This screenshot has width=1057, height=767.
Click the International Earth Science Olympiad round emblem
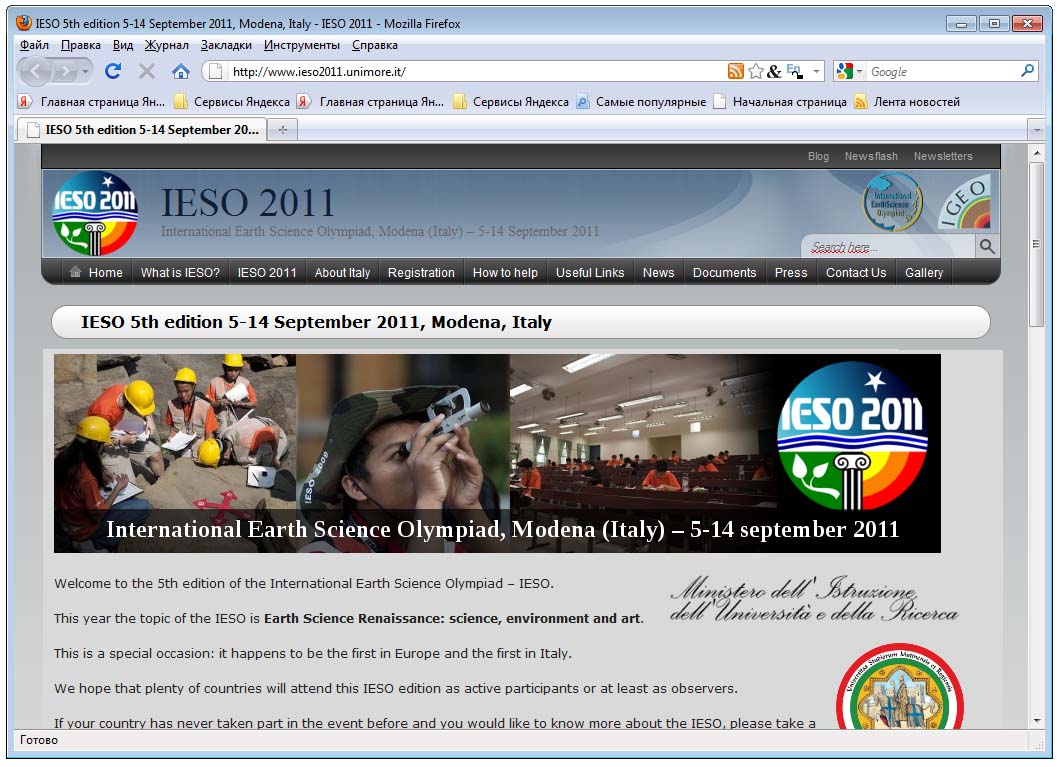[x=893, y=202]
